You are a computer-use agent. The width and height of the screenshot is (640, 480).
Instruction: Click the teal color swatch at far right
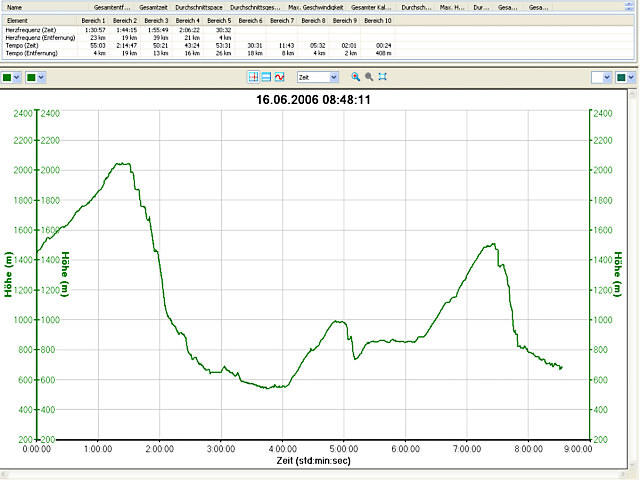point(623,77)
